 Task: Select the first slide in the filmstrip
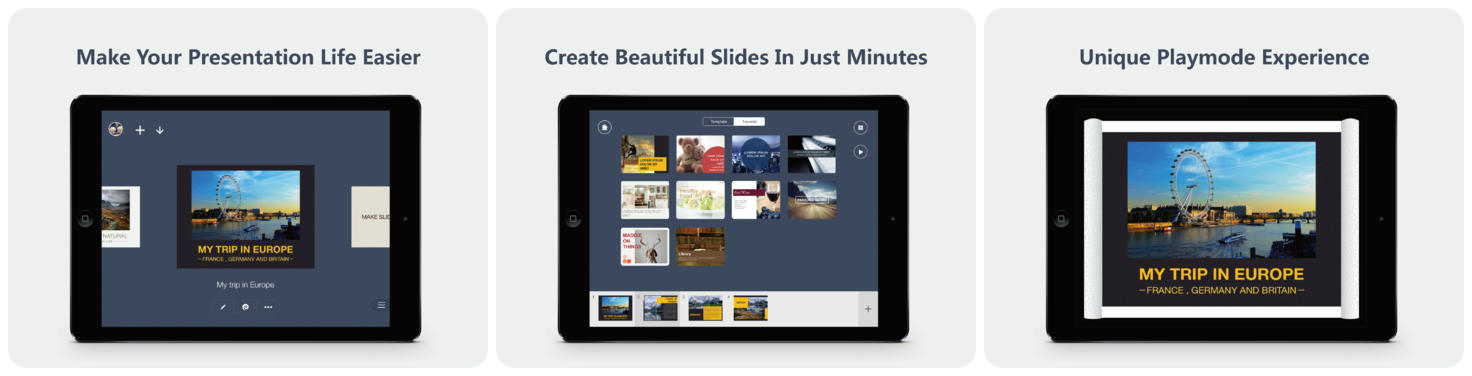615,308
